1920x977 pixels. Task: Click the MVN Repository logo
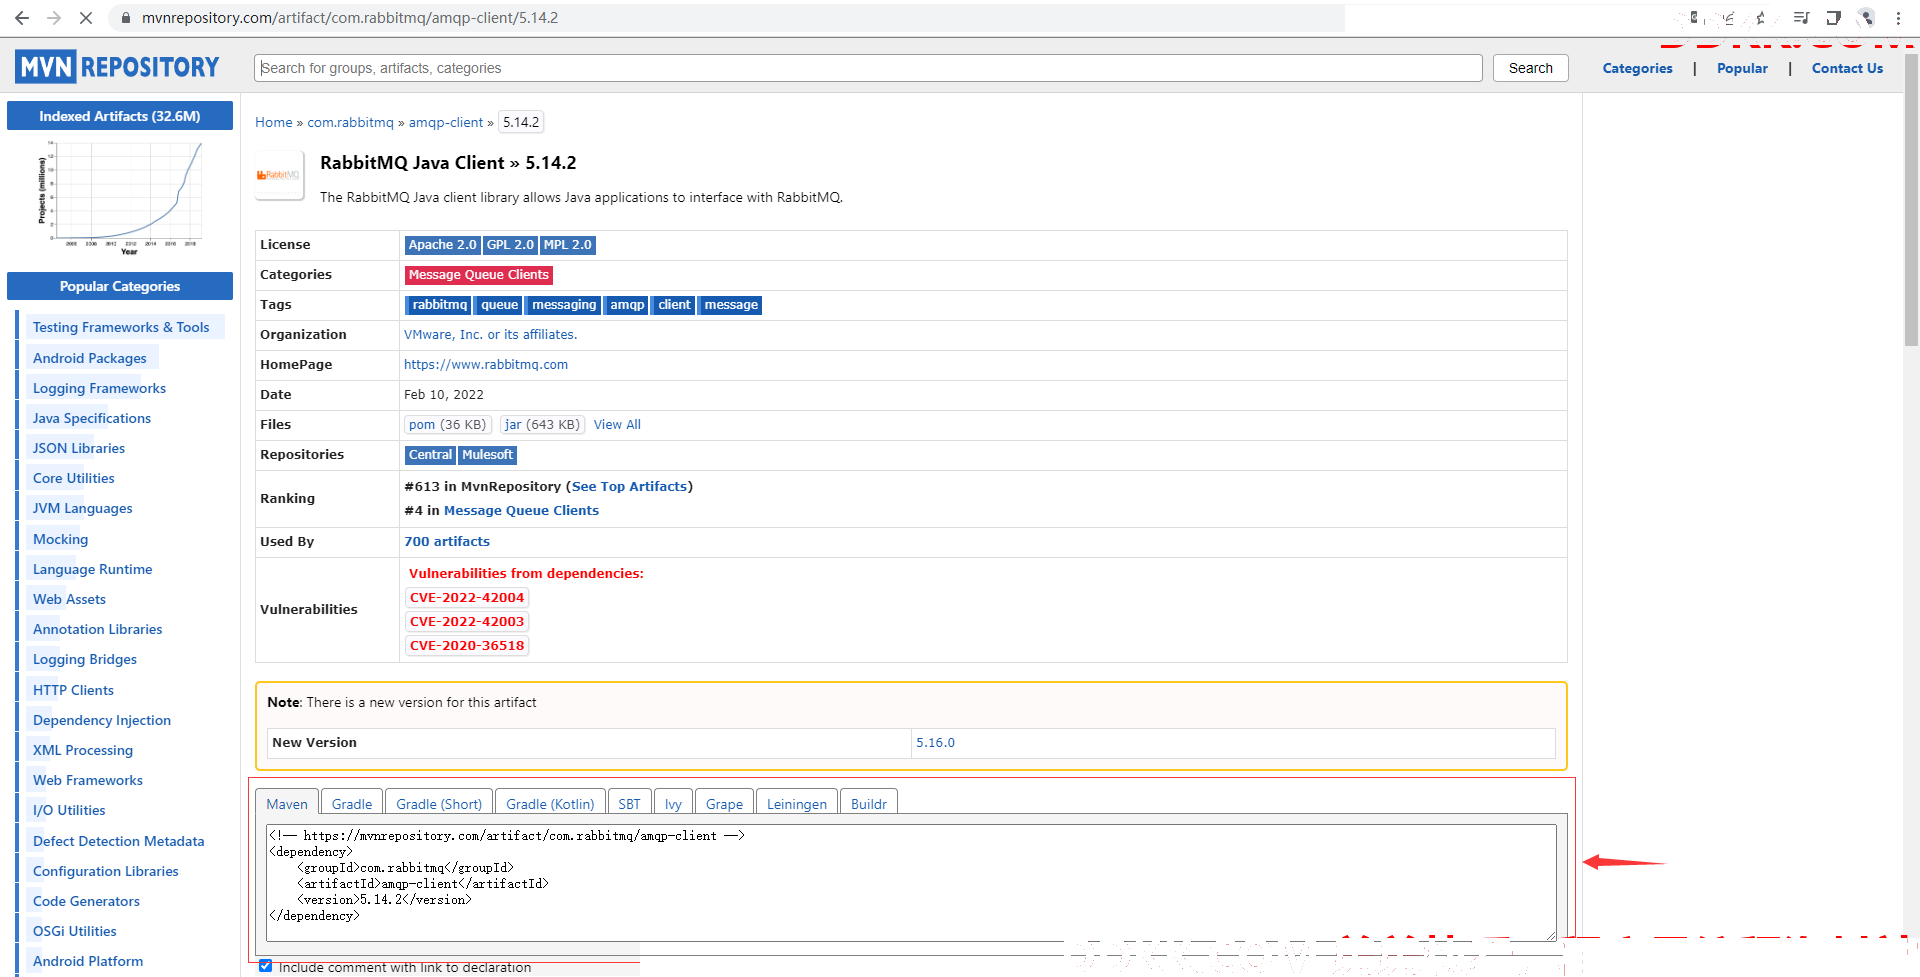117,67
